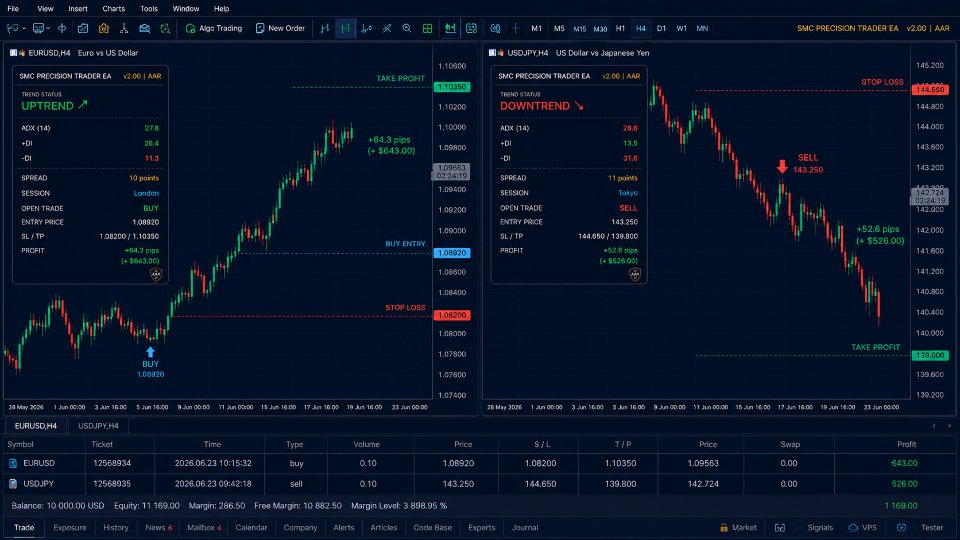Open the VPS cloud icon
960x540 pixels.
853,527
